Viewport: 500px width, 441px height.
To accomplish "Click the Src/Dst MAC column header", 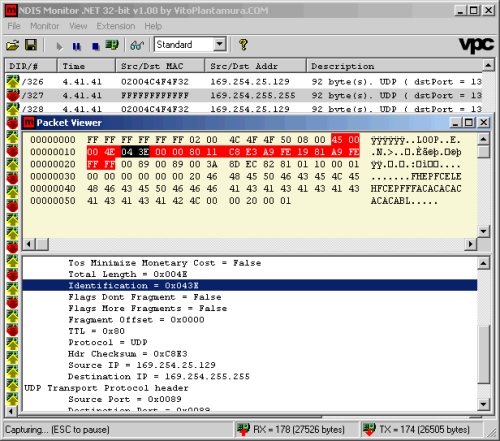I will (x=160, y=66).
